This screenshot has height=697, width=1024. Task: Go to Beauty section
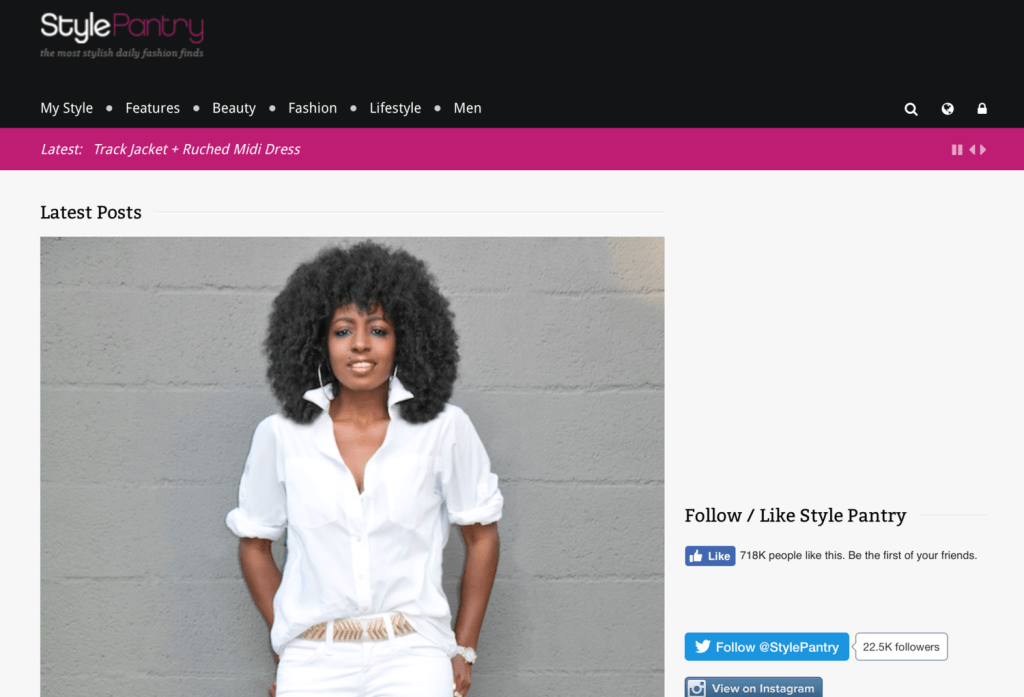tap(234, 108)
